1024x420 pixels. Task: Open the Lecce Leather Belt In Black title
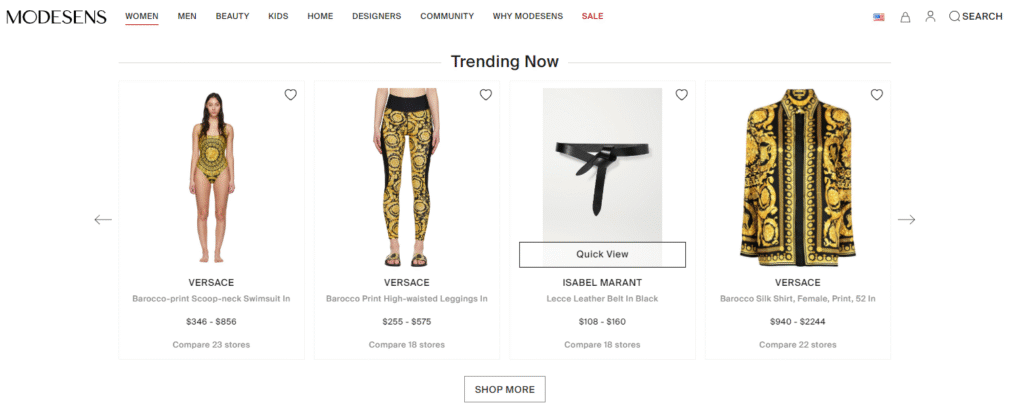pyautogui.click(x=602, y=299)
